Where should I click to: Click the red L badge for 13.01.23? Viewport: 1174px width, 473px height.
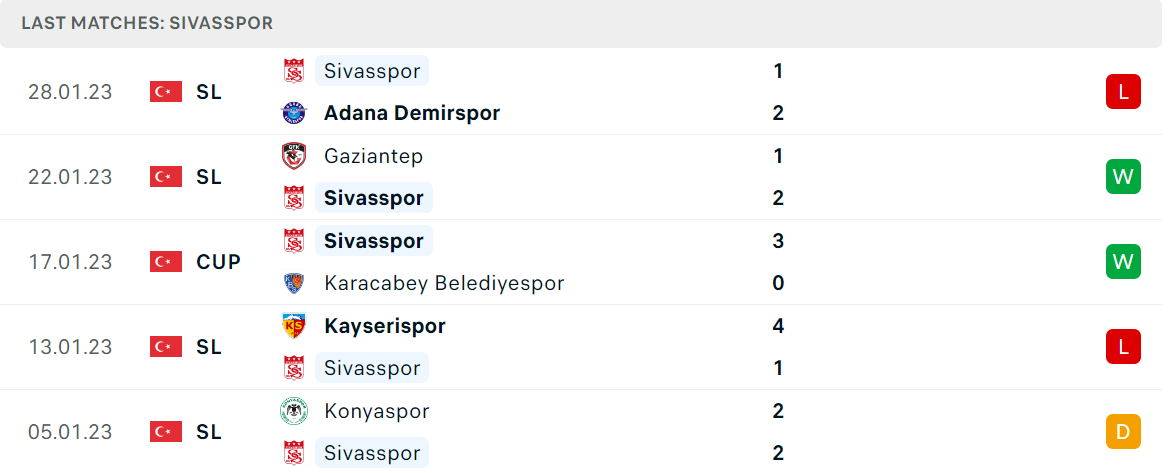pyautogui.click(x=1123, y=347)
